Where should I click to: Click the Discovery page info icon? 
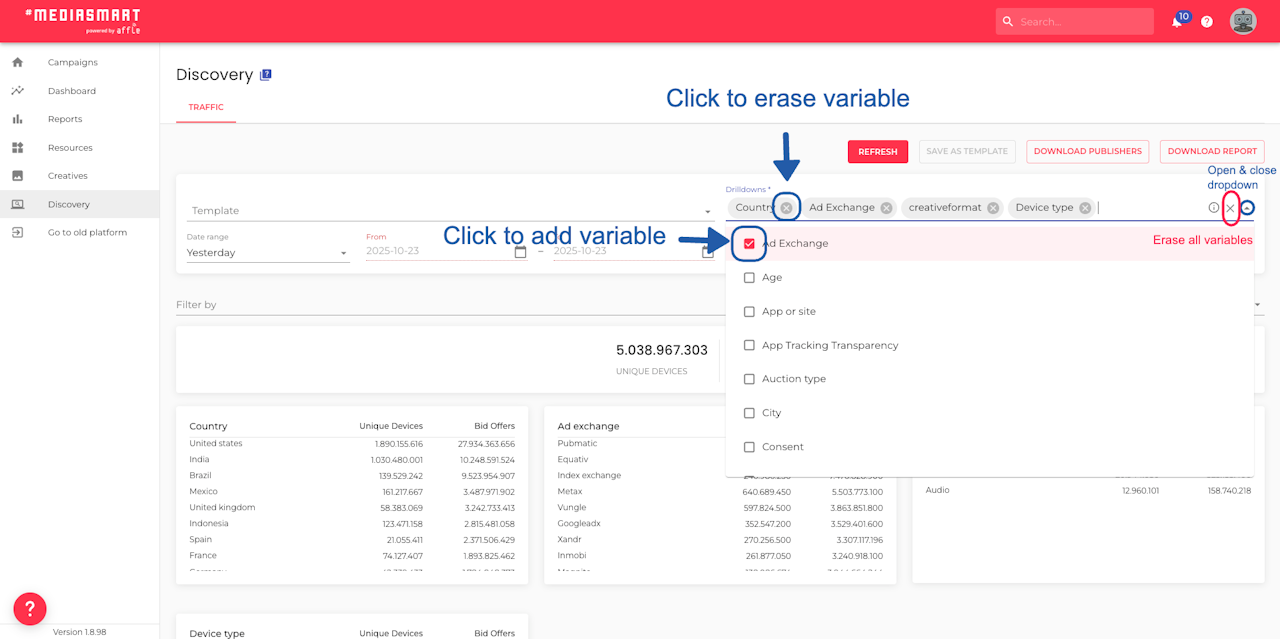click(266, 75)
